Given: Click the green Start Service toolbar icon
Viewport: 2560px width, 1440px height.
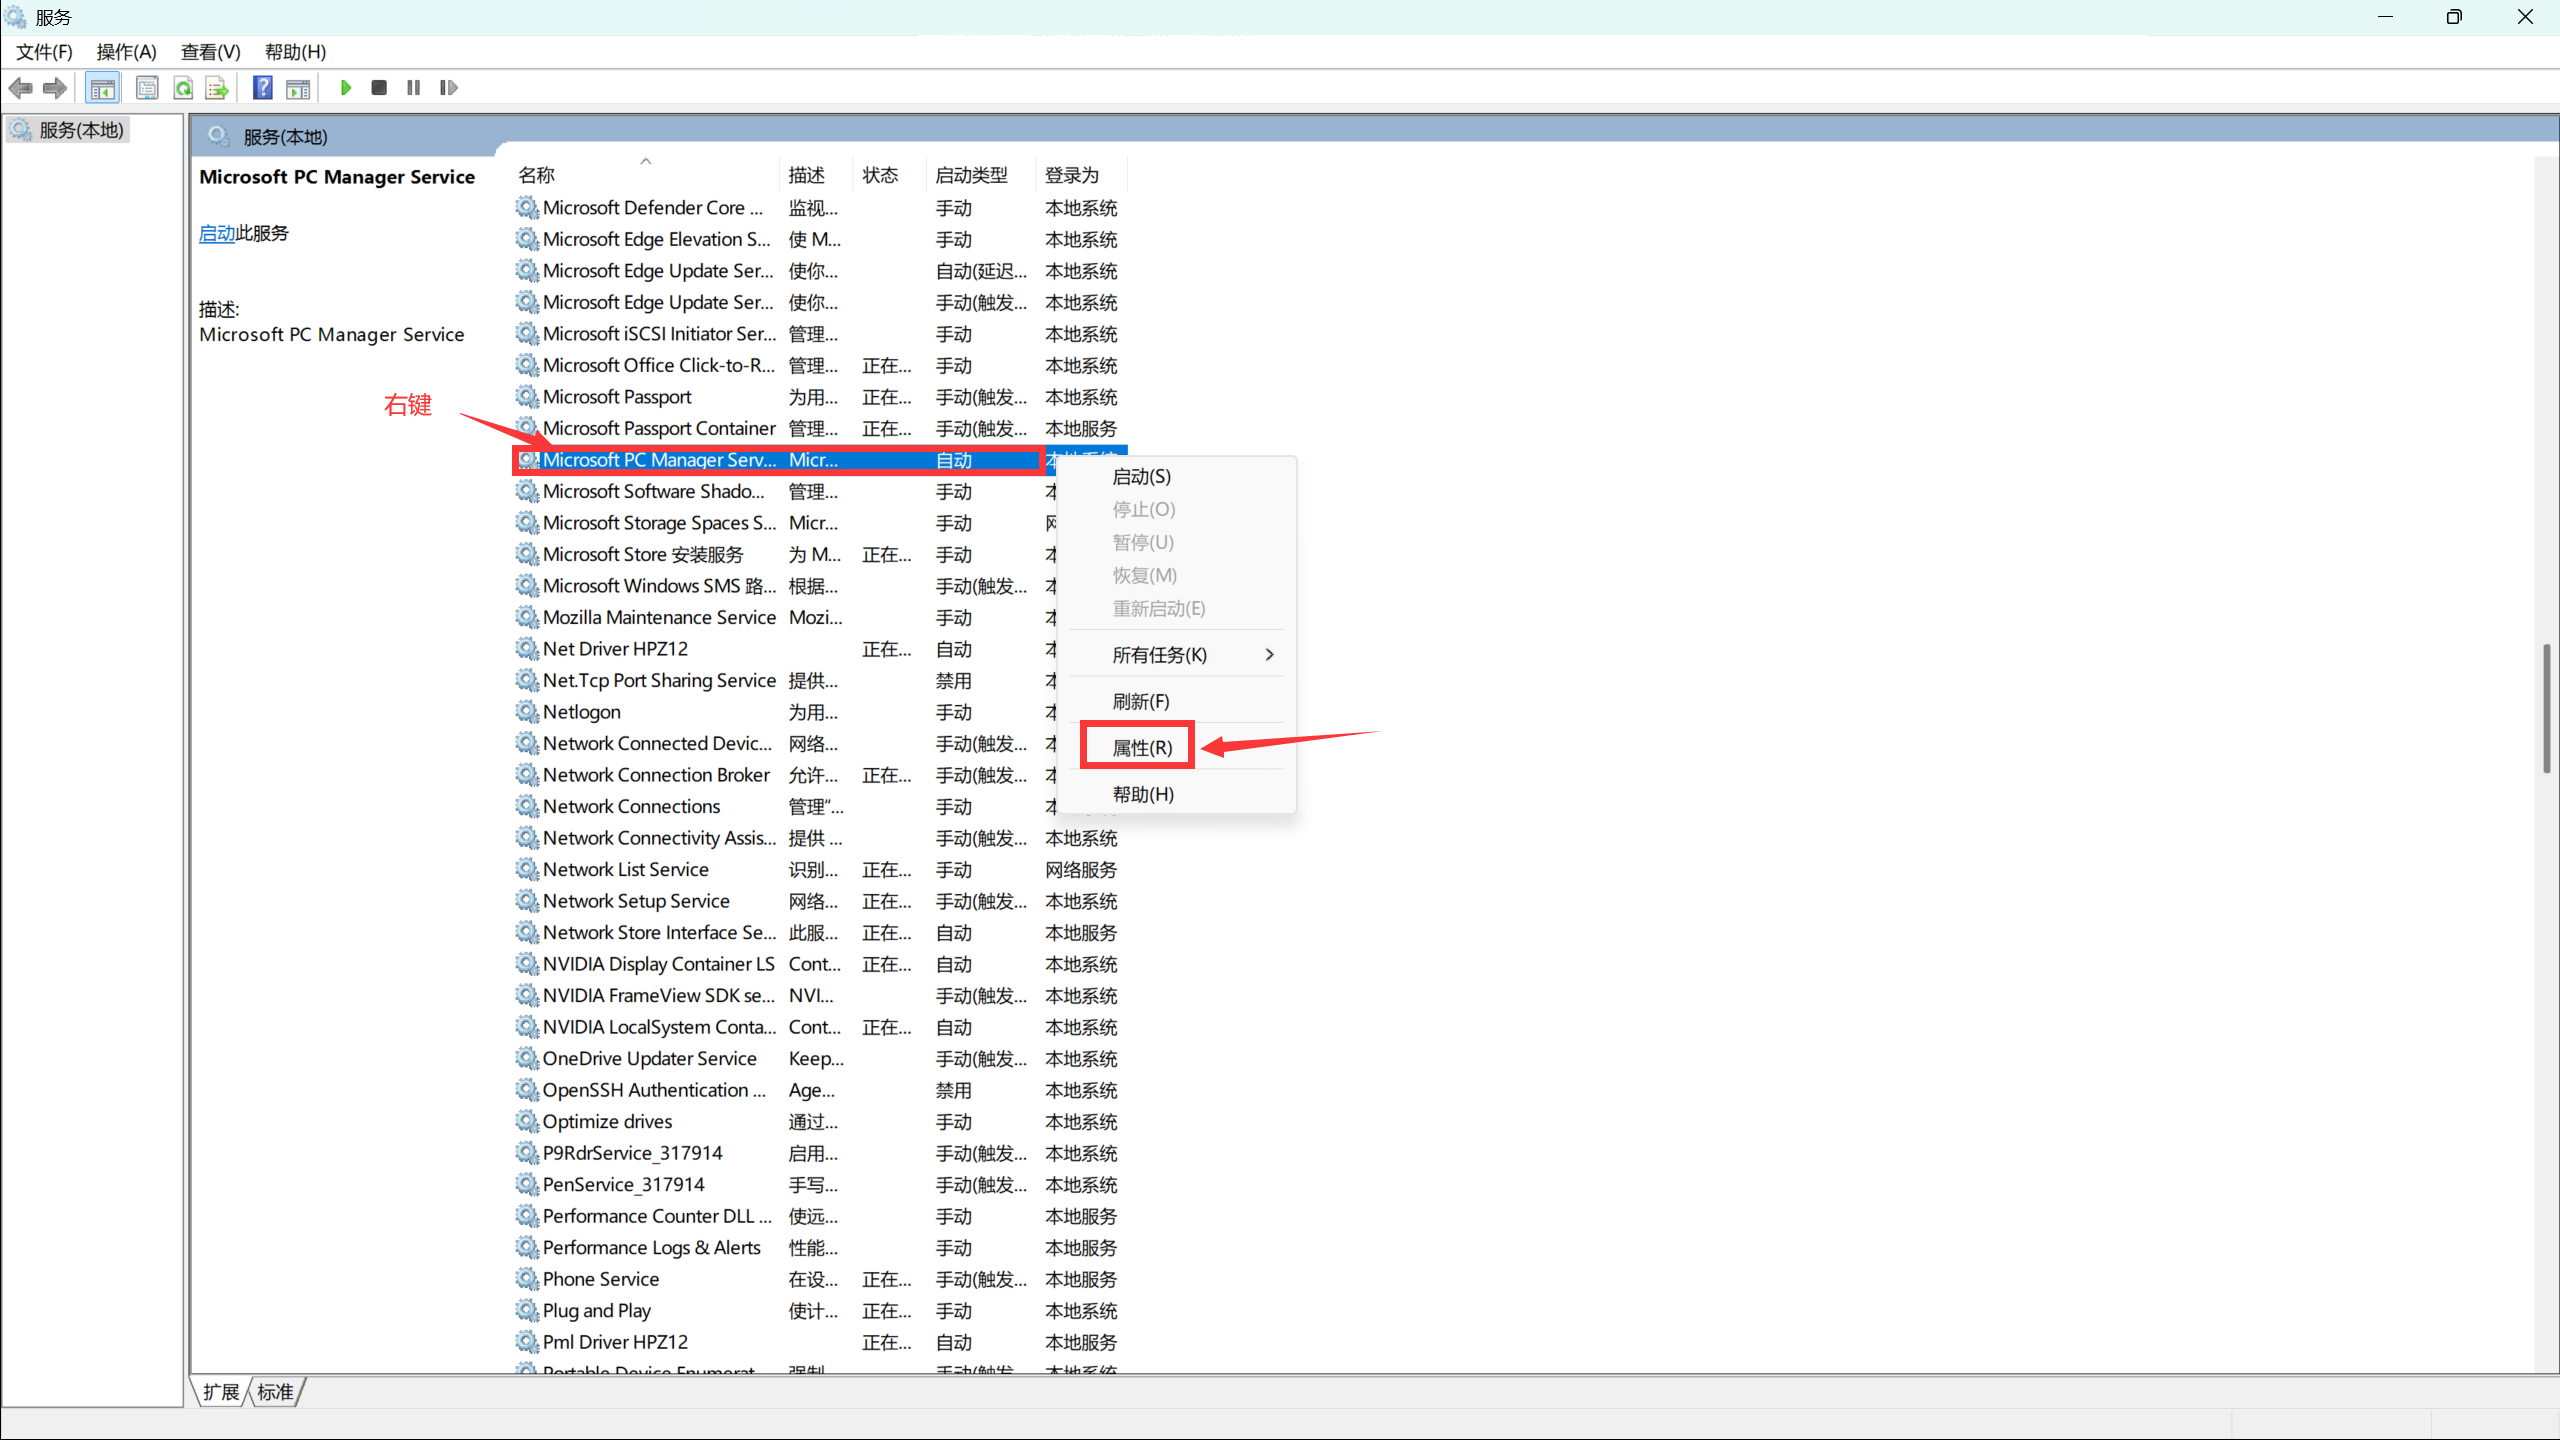Looking at the screenshot, I should 345,88.
